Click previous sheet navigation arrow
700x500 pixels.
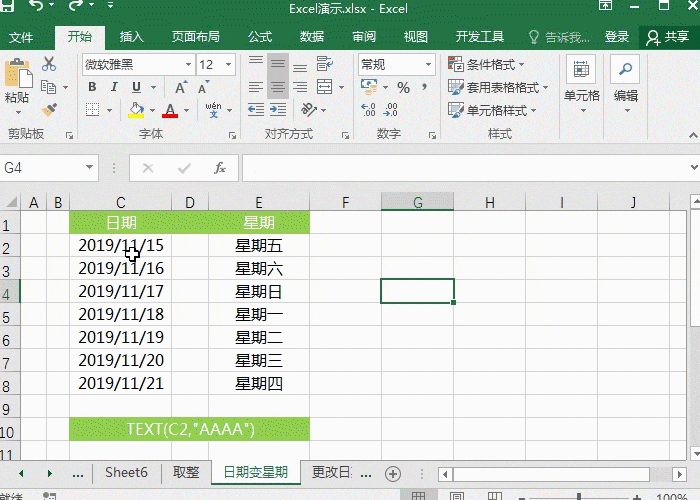(21, 473)
